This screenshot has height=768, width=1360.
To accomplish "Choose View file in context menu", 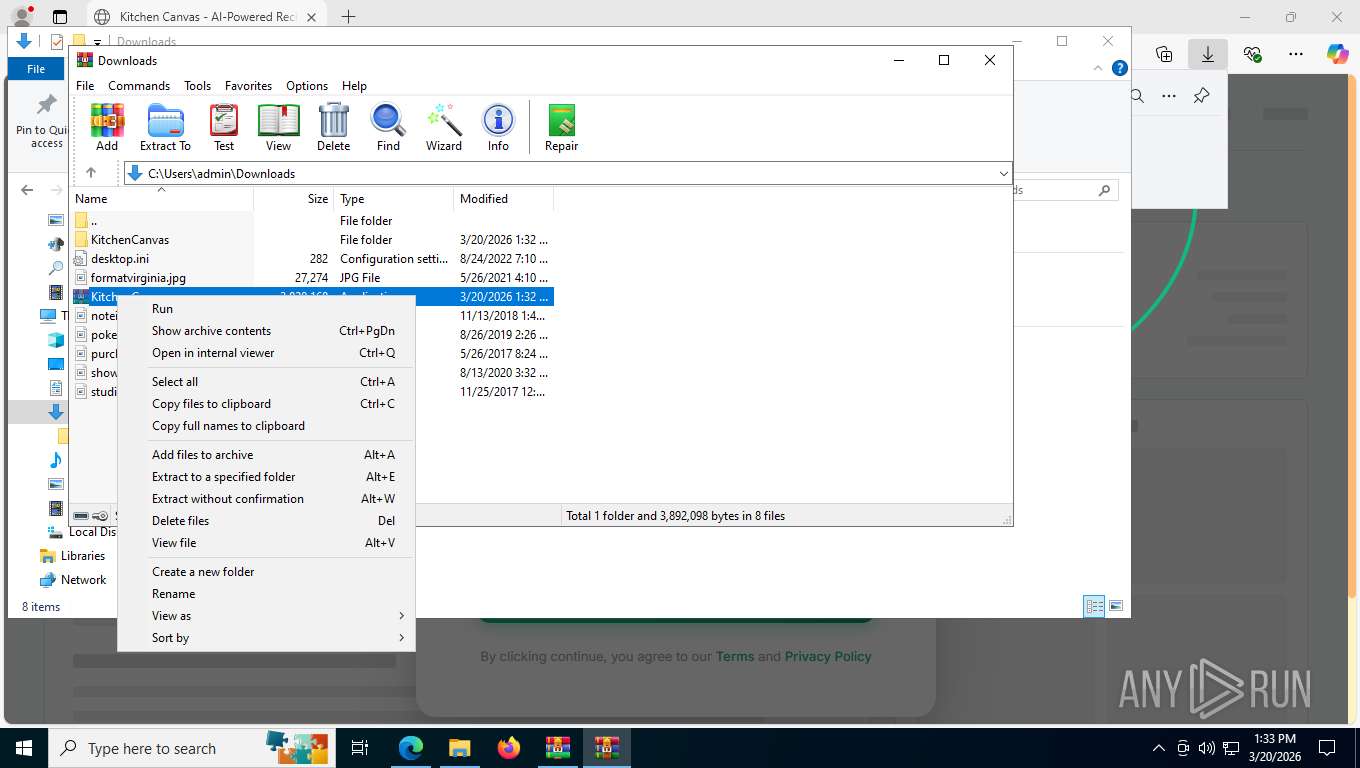I will point(266,543).
